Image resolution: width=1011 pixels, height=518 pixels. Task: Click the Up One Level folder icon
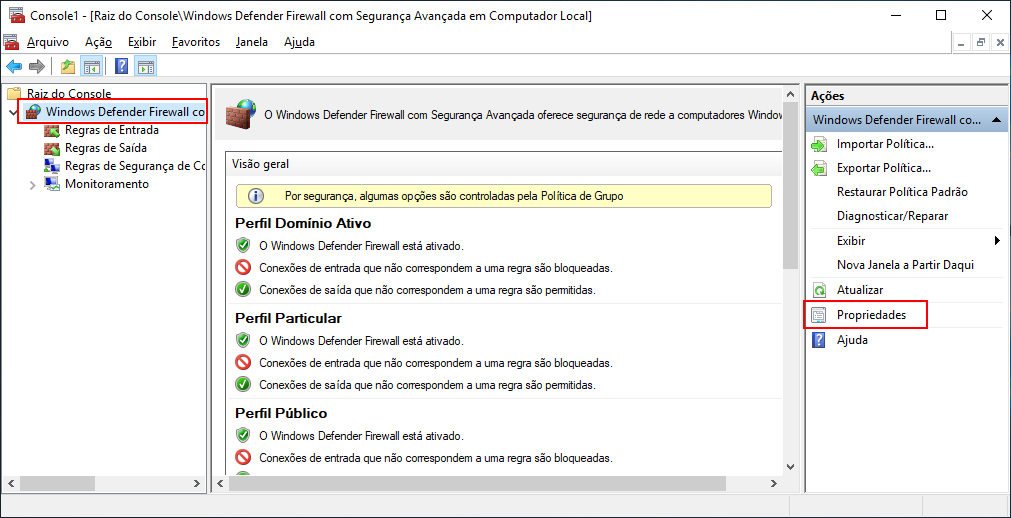pyautogui.click(x=68, y=66)
